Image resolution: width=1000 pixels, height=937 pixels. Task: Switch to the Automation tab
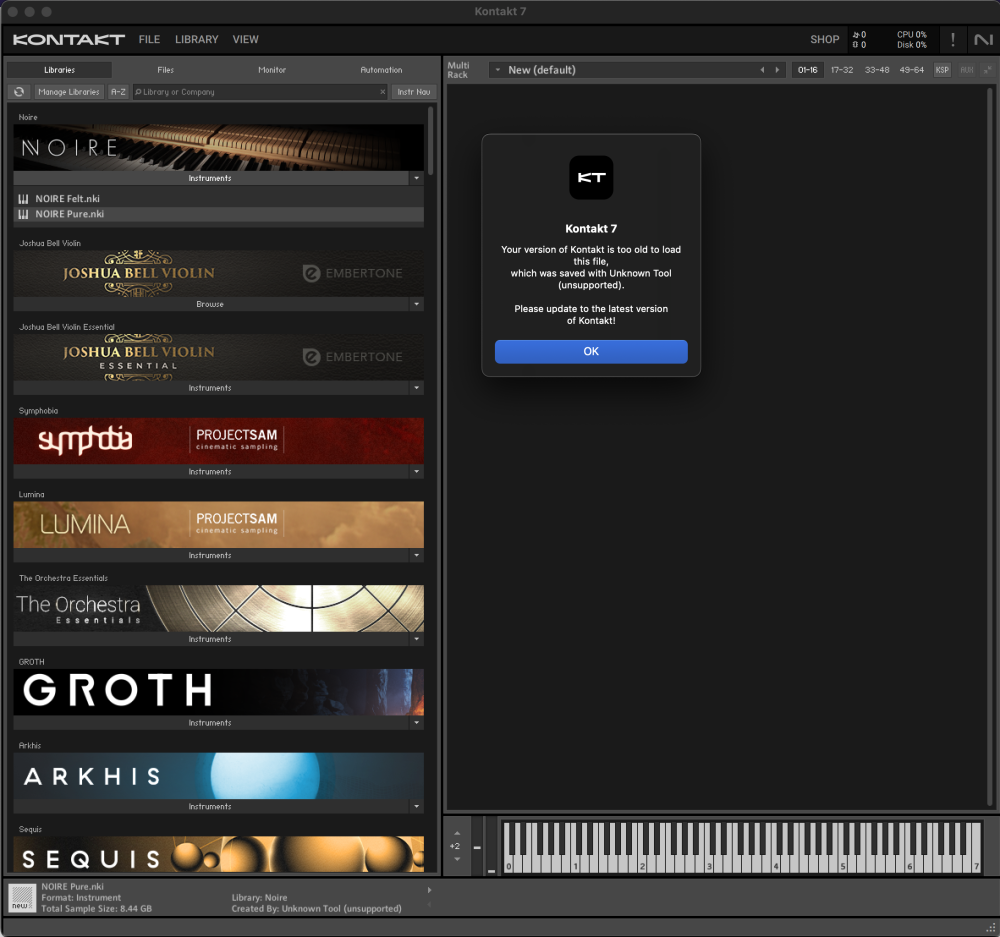click(381, 70)
